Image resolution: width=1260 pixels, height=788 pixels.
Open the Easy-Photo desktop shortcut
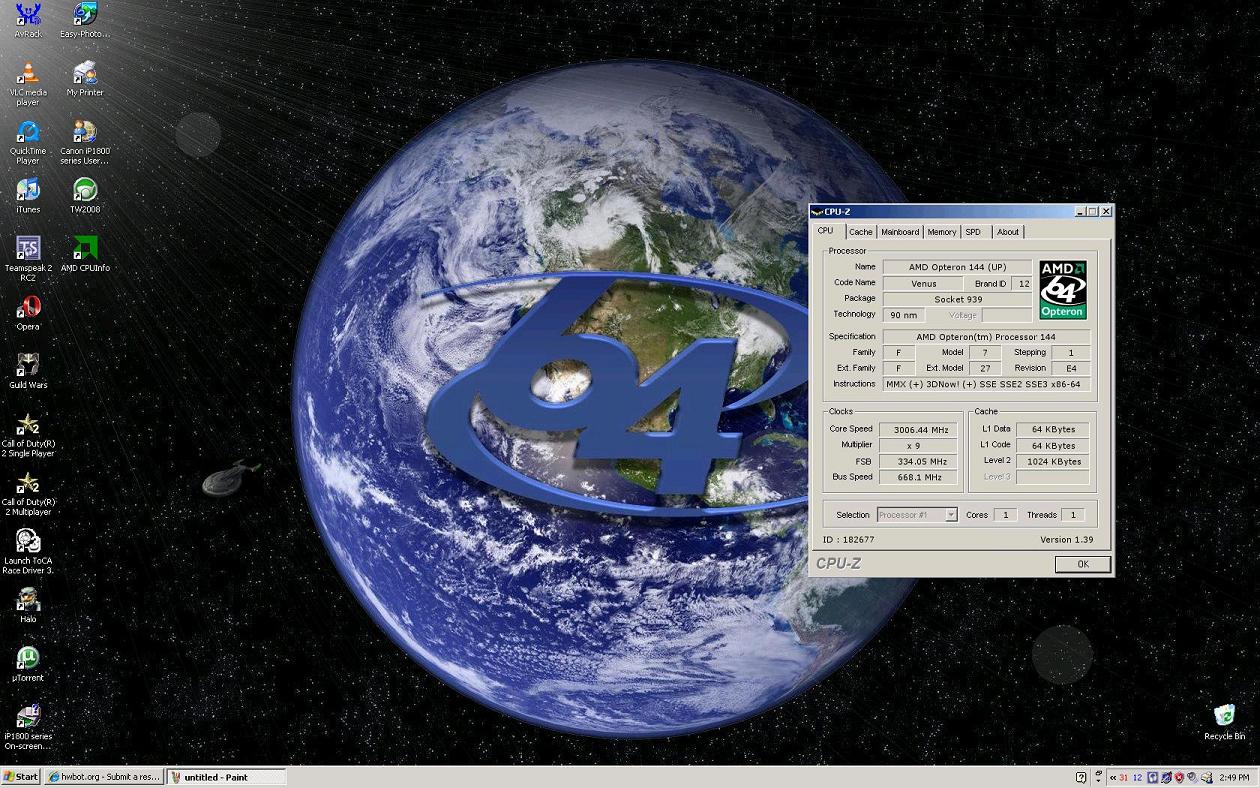(x=85, y=20)
